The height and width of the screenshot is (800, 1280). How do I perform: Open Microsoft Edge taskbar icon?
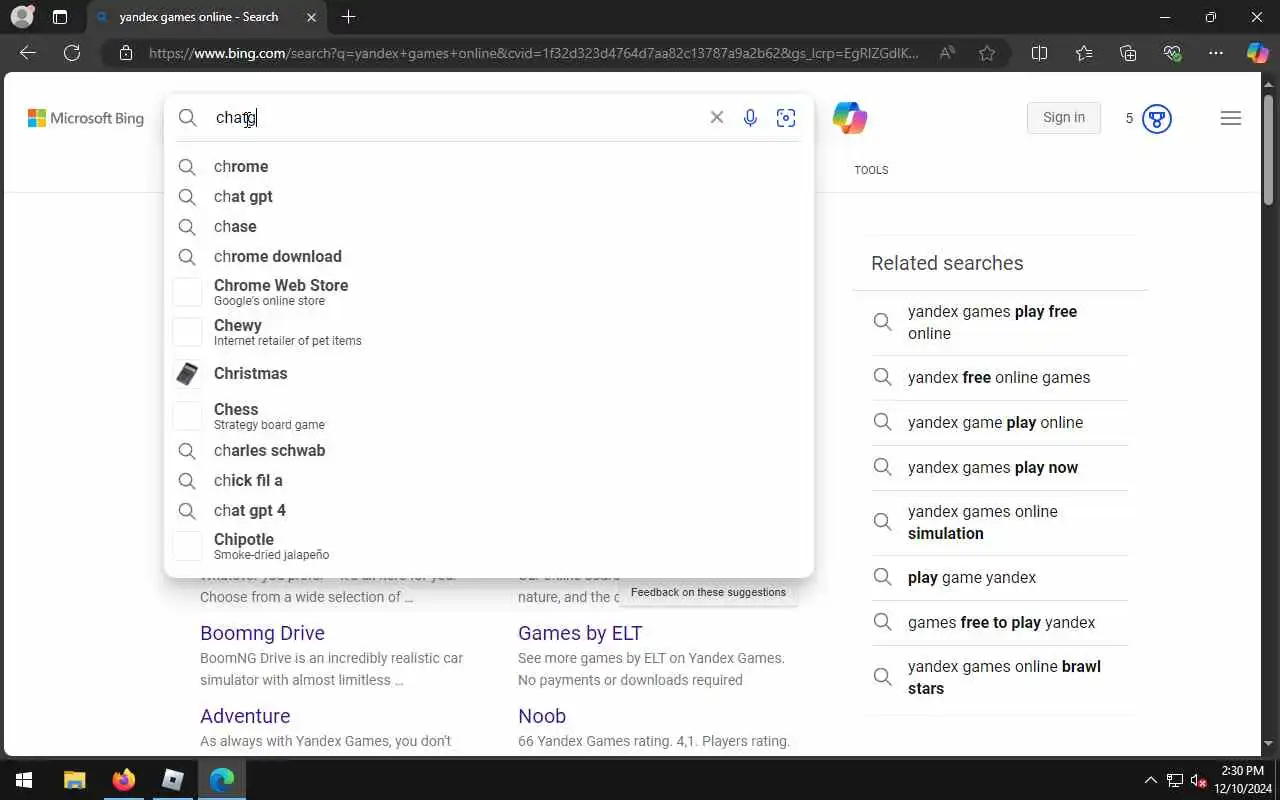pyautogui.click(x=222, y=780)
